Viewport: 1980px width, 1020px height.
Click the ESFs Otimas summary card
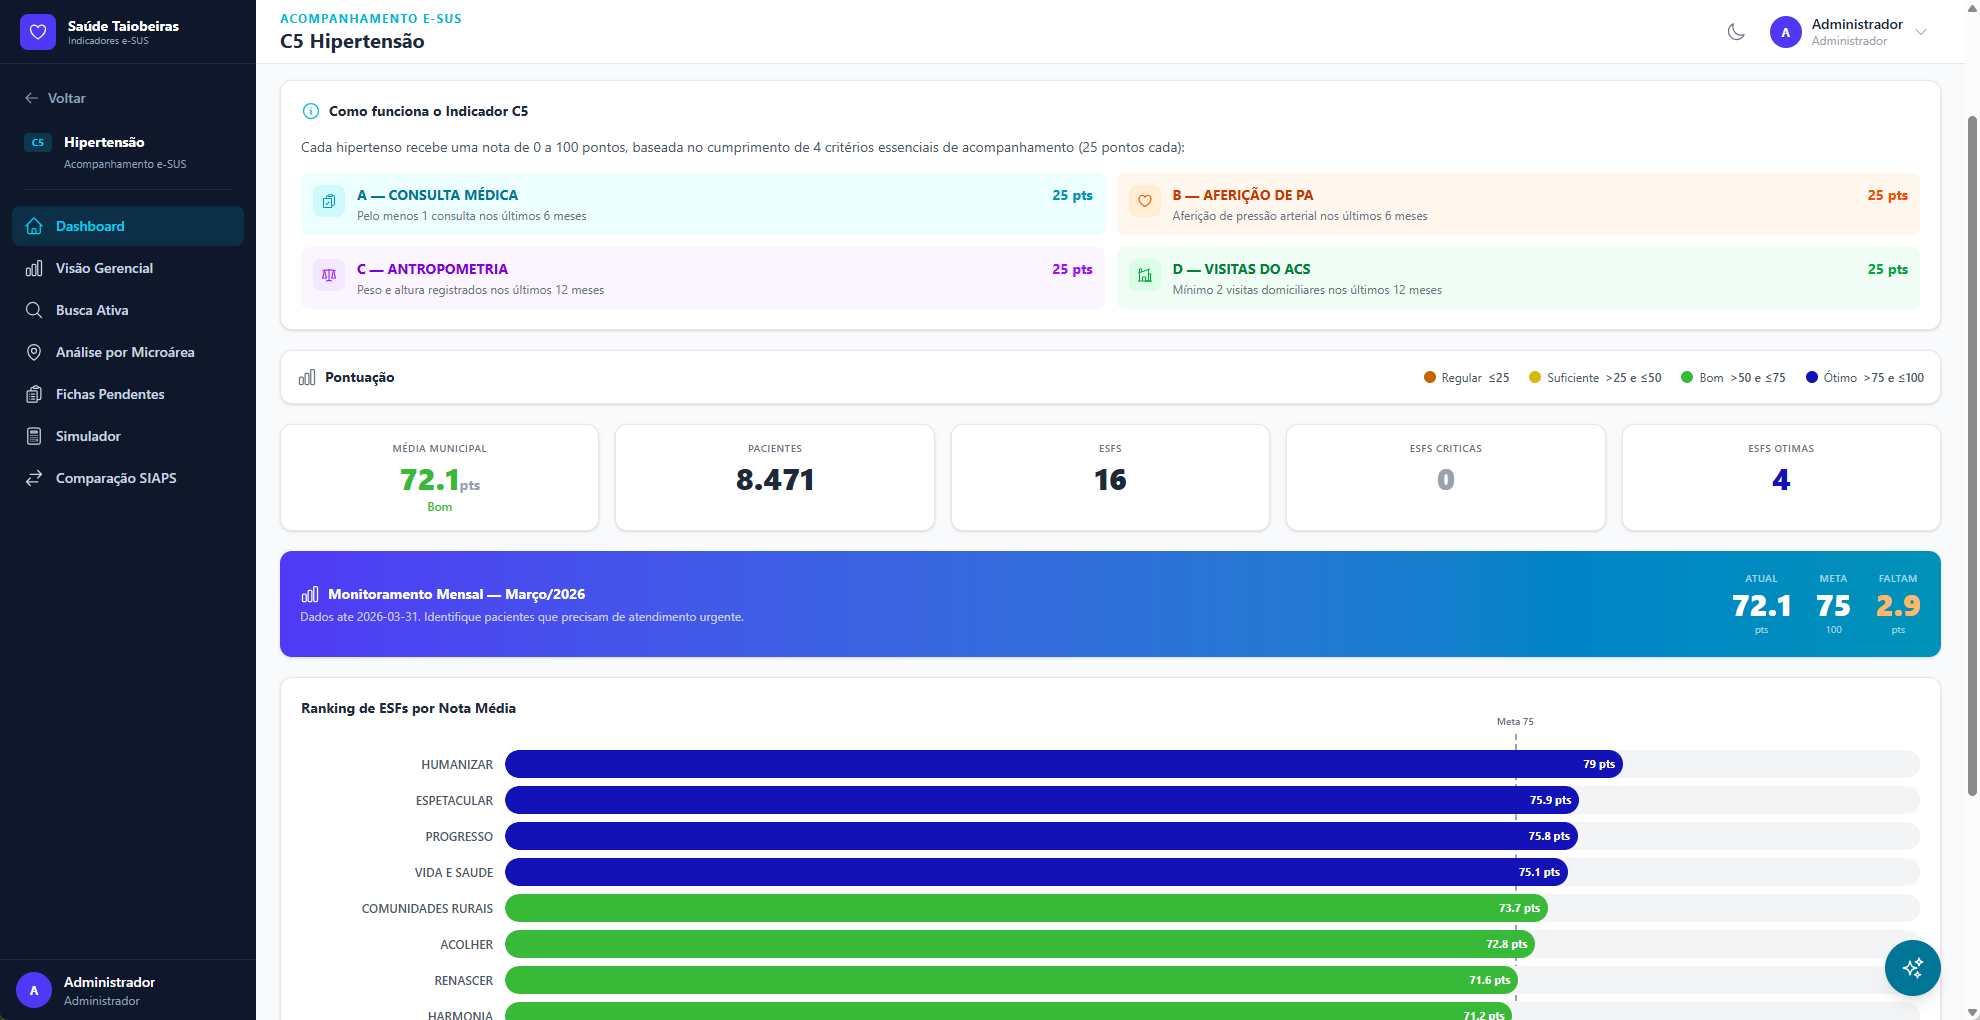point(1780,477)
